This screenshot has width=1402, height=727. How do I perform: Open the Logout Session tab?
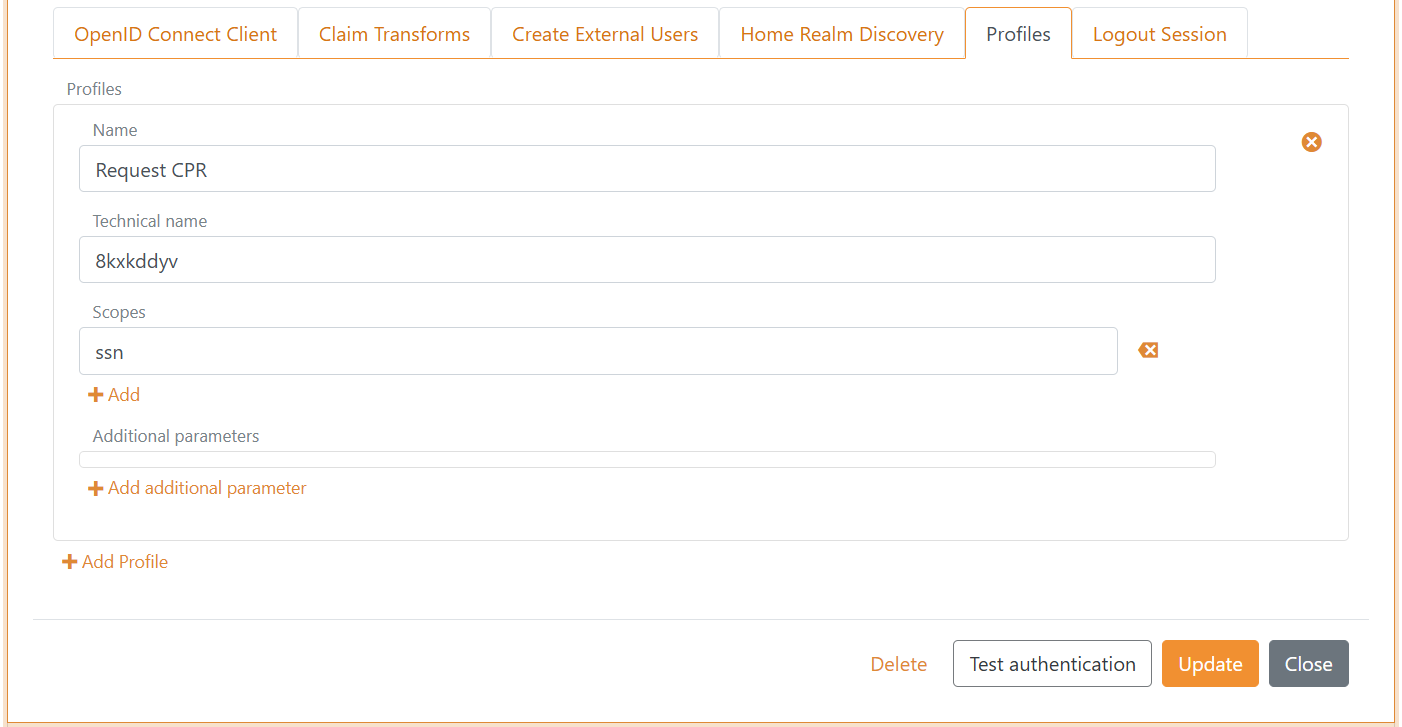1159,33
